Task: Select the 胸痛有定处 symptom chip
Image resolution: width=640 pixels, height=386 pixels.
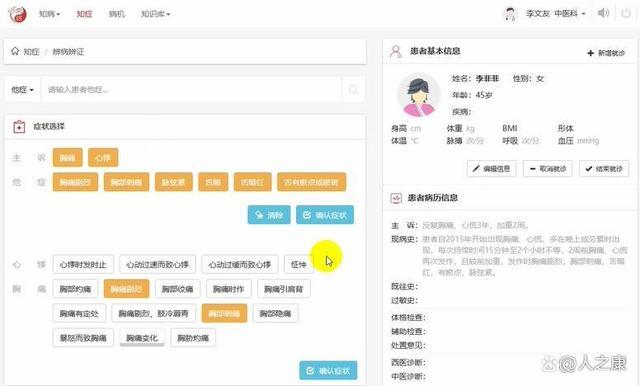Action: pos(79,313)
